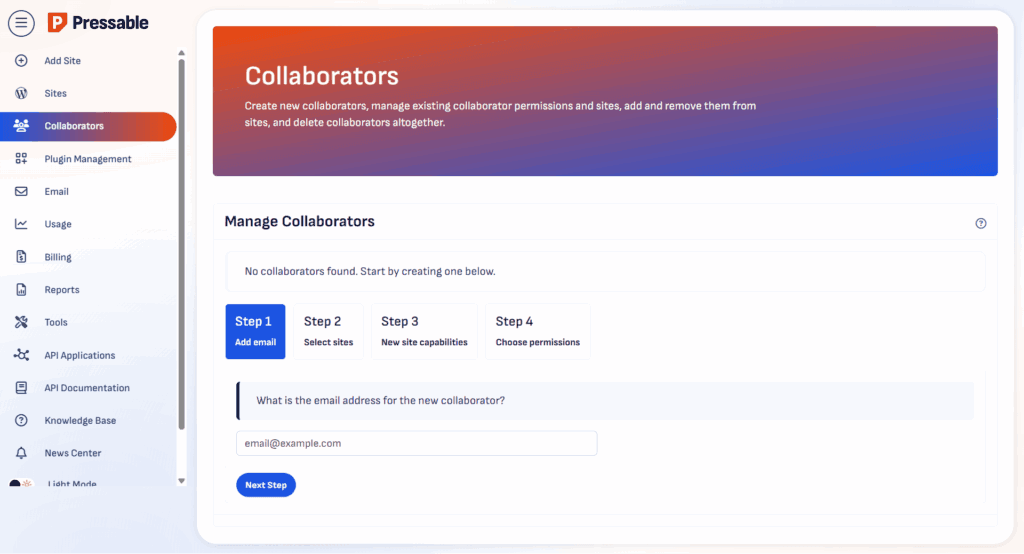The width and height of the screenshot is (1024, 554).
Task: Click the Collaborators banner title
Action: (x=322, y=76)
